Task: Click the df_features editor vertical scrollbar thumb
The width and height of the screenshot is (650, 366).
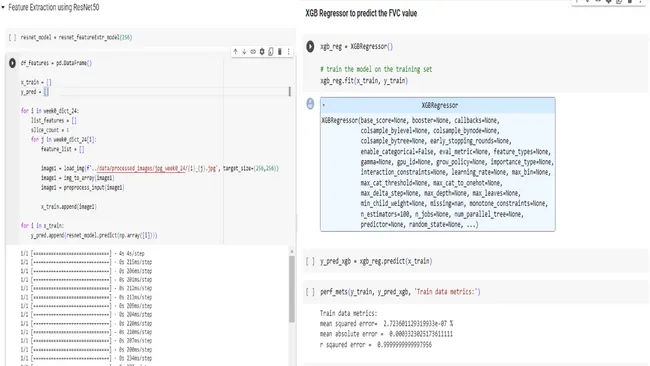Action: (289, 92)
